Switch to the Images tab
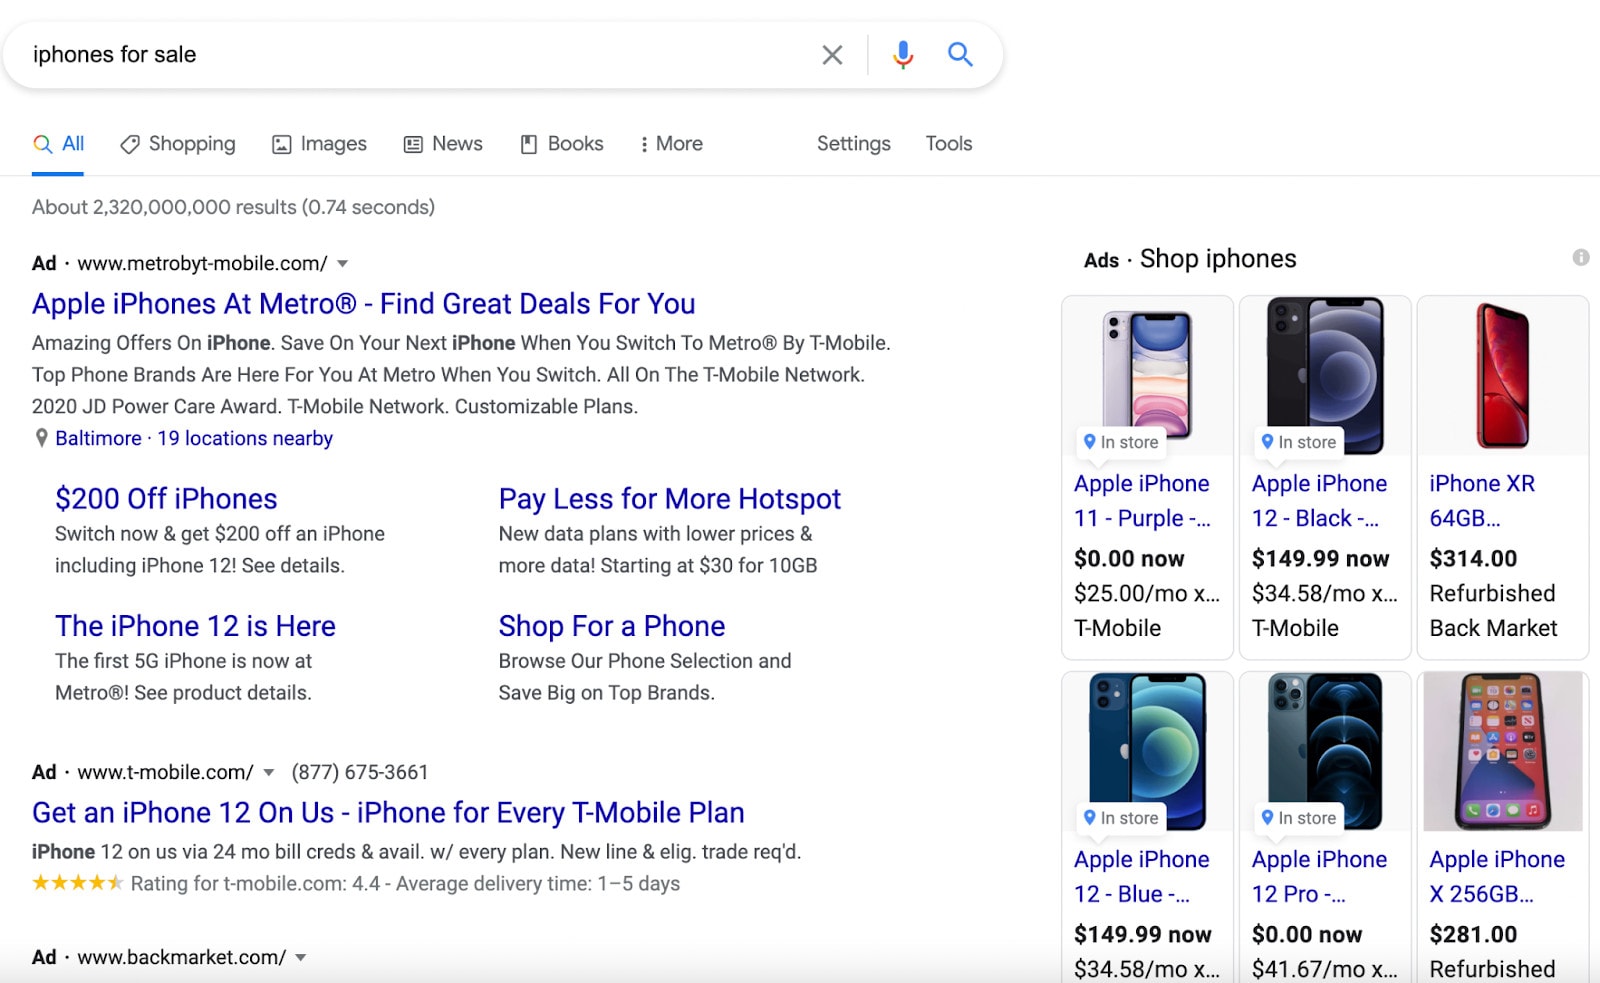This screenshot has width=1600, height=983. (320, 144)
